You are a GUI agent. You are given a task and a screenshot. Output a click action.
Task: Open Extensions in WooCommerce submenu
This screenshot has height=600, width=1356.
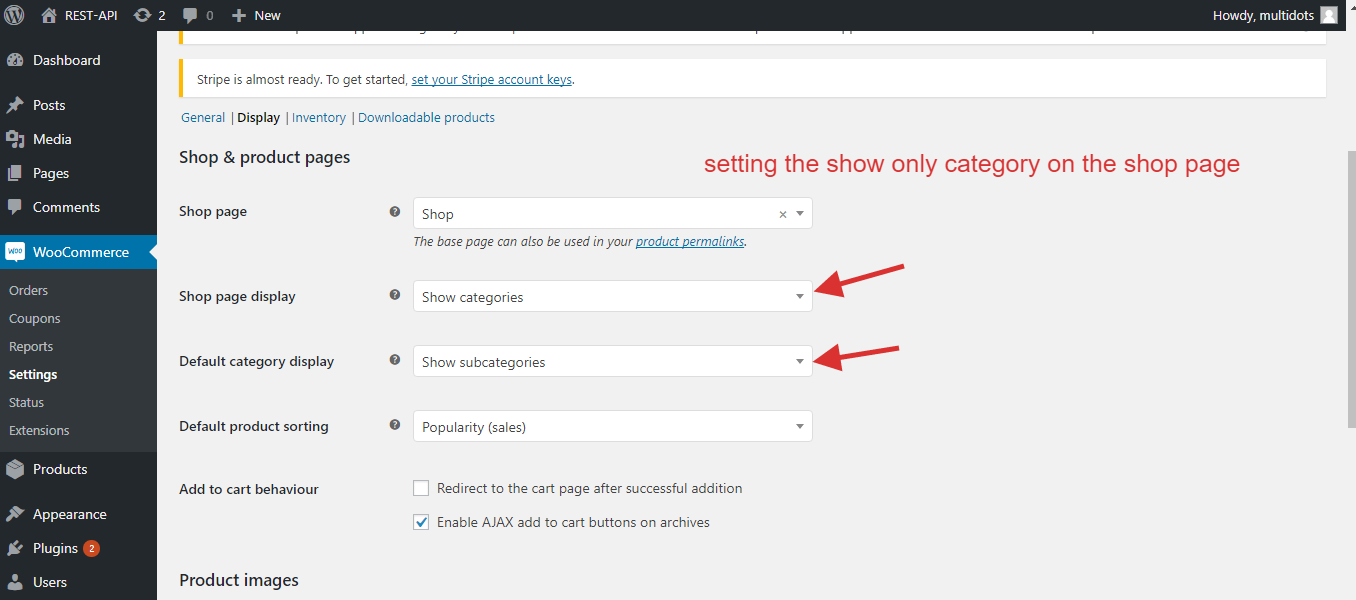(x=39, y=430)
